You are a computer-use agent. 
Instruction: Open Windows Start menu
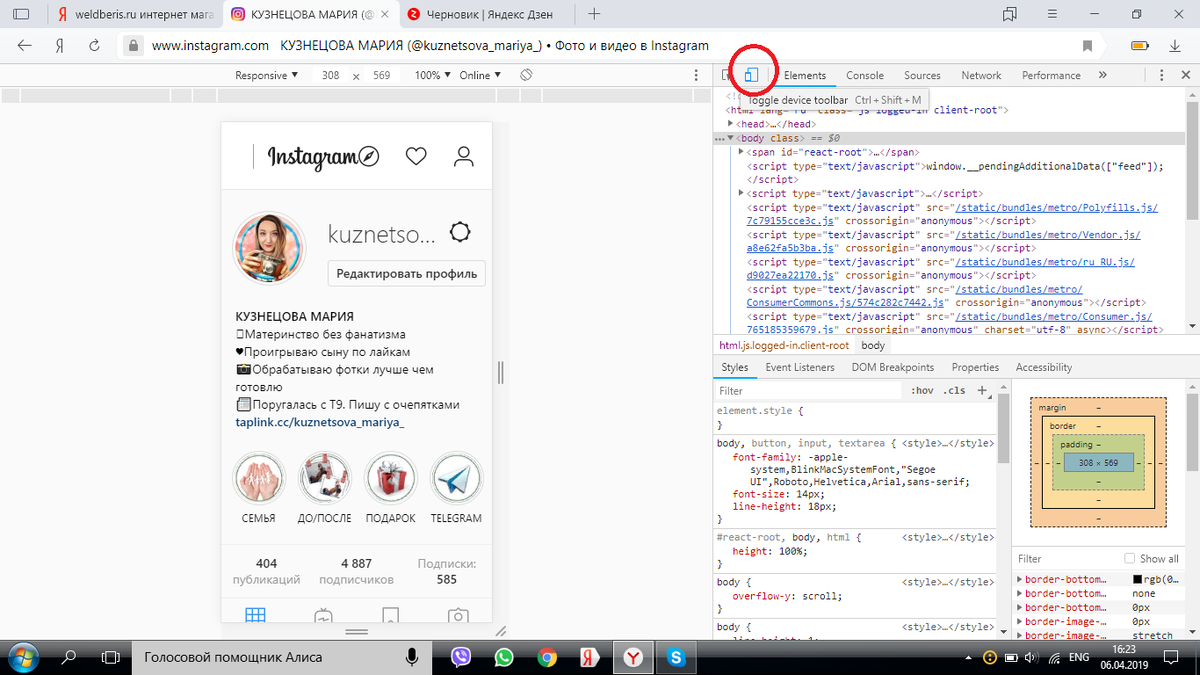[x=22, y=657]
